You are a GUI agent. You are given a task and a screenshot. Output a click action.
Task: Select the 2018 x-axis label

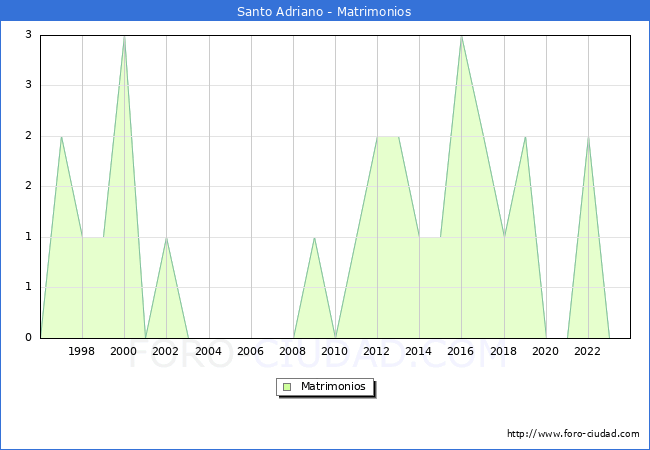(504, 351)
